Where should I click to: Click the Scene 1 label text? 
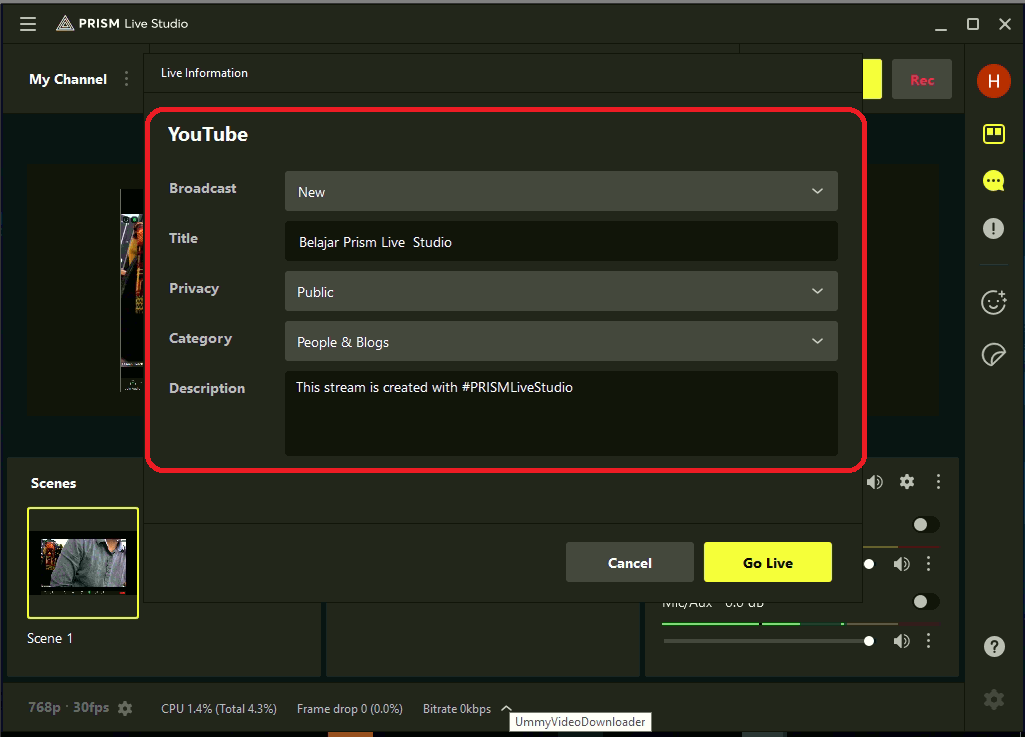click(50, 638)
